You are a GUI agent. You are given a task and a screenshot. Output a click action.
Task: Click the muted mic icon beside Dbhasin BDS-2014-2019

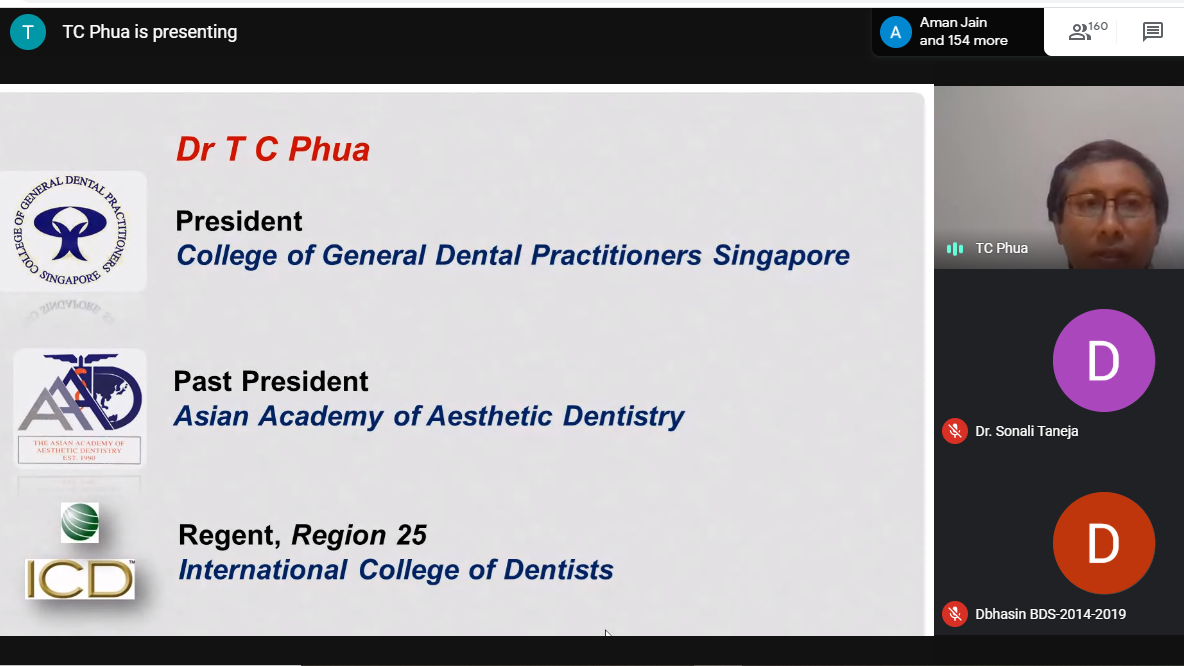[x=955, y=614]
